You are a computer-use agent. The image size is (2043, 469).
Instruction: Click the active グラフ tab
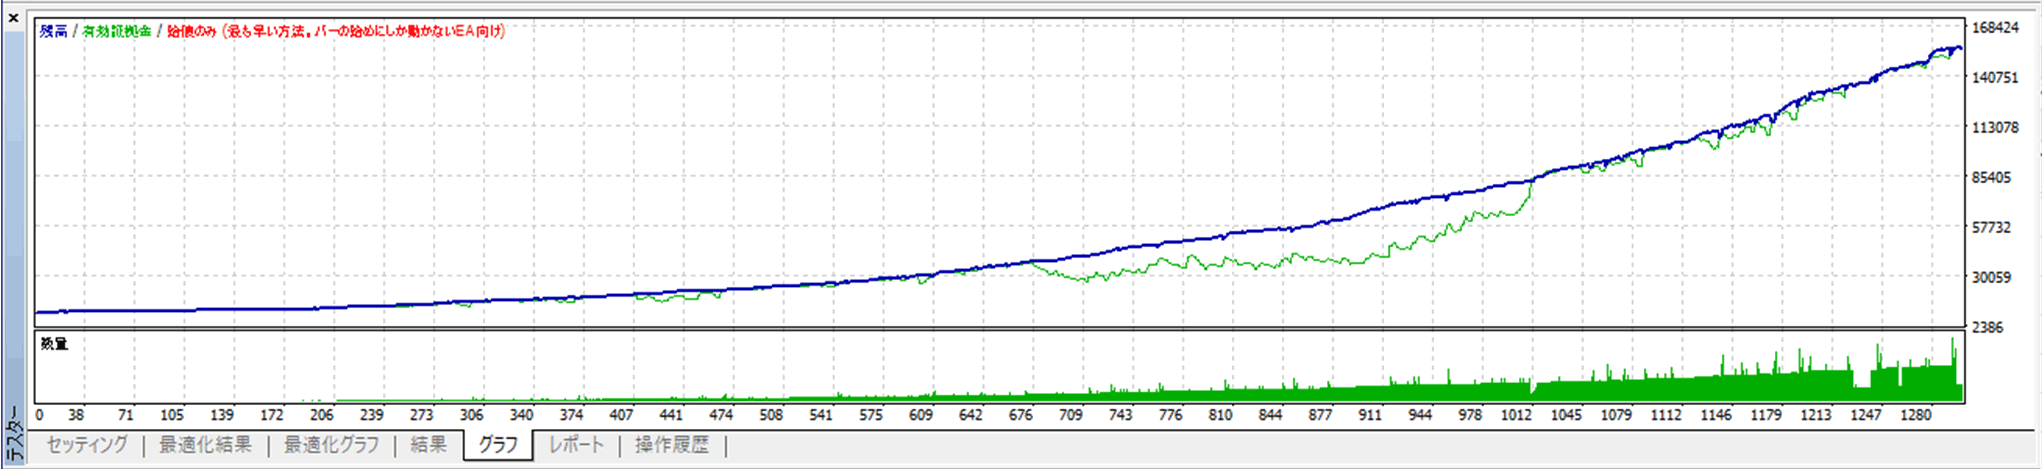498,445
